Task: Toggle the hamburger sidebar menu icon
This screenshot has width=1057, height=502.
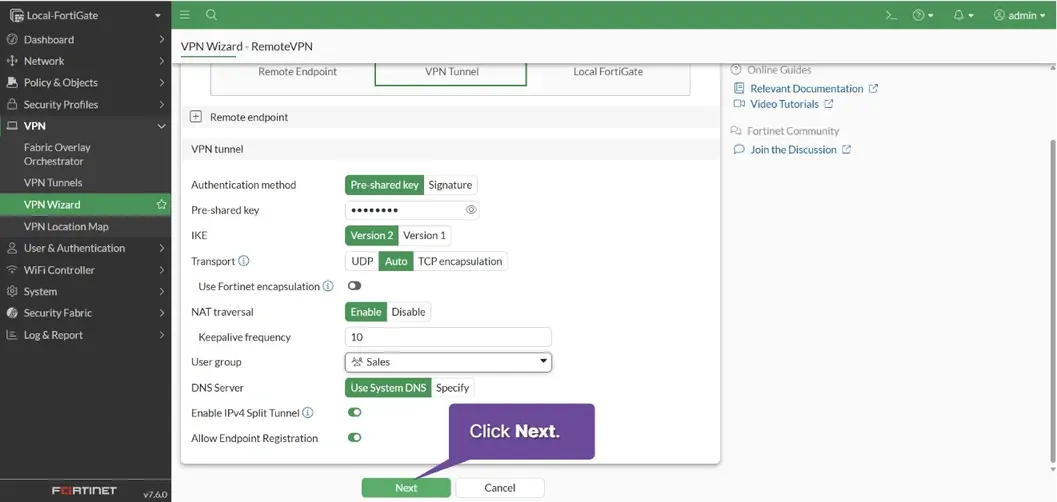Action: tap(185, 15)
